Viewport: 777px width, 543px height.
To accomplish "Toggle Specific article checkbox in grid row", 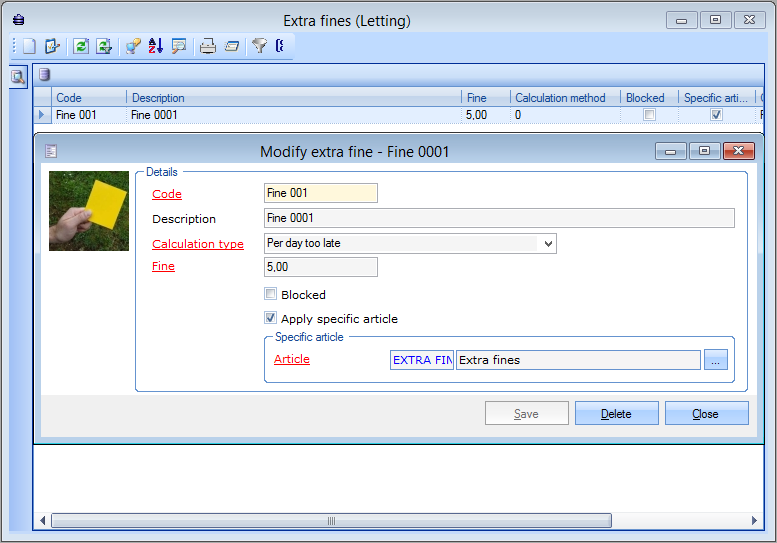I will click(715, 115).
